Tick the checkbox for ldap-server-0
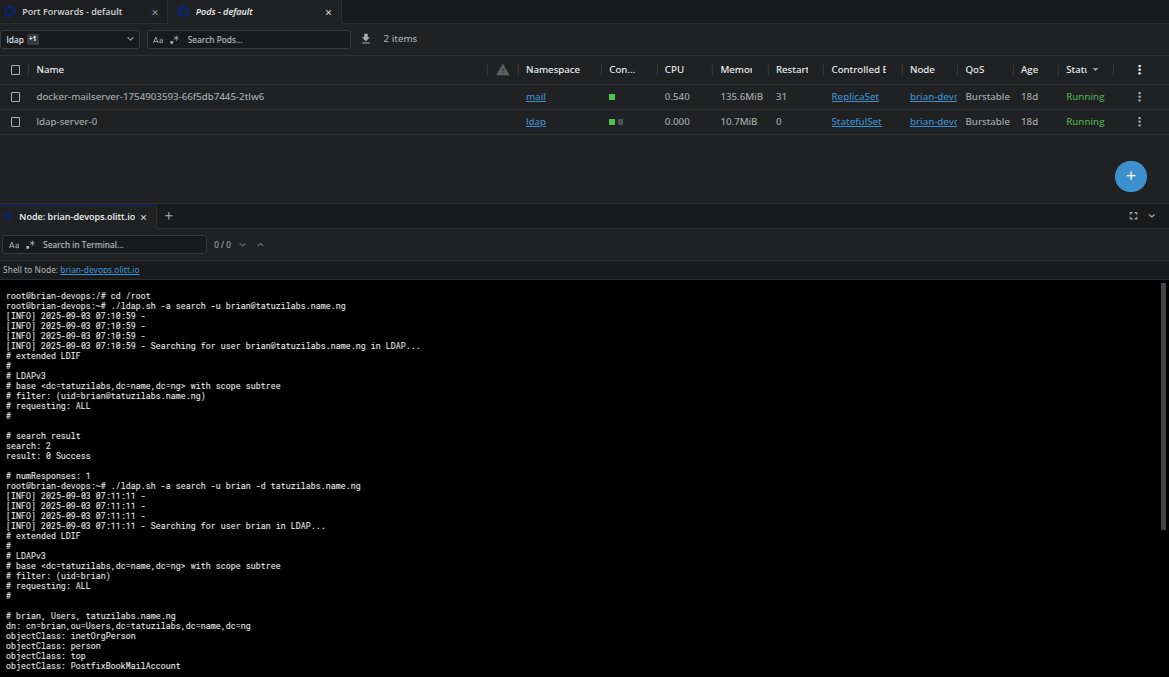Screen dimensions: 1169x677 click(15, 122)
